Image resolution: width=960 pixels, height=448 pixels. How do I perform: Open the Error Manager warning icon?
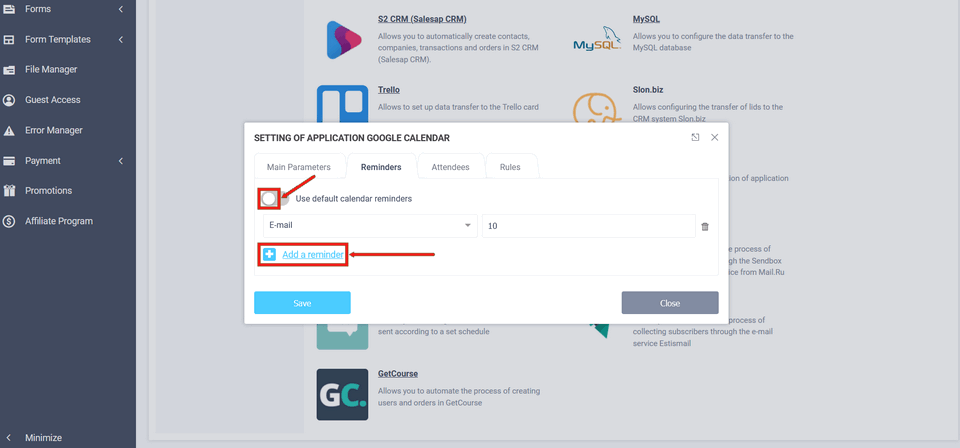click(x=9, y=131)
